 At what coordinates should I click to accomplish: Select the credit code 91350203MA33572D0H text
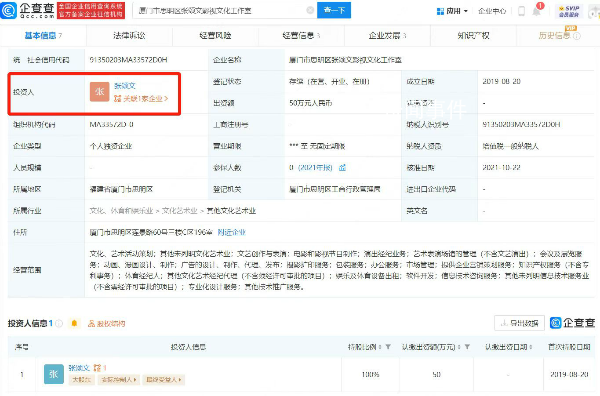tap(128, 60)
